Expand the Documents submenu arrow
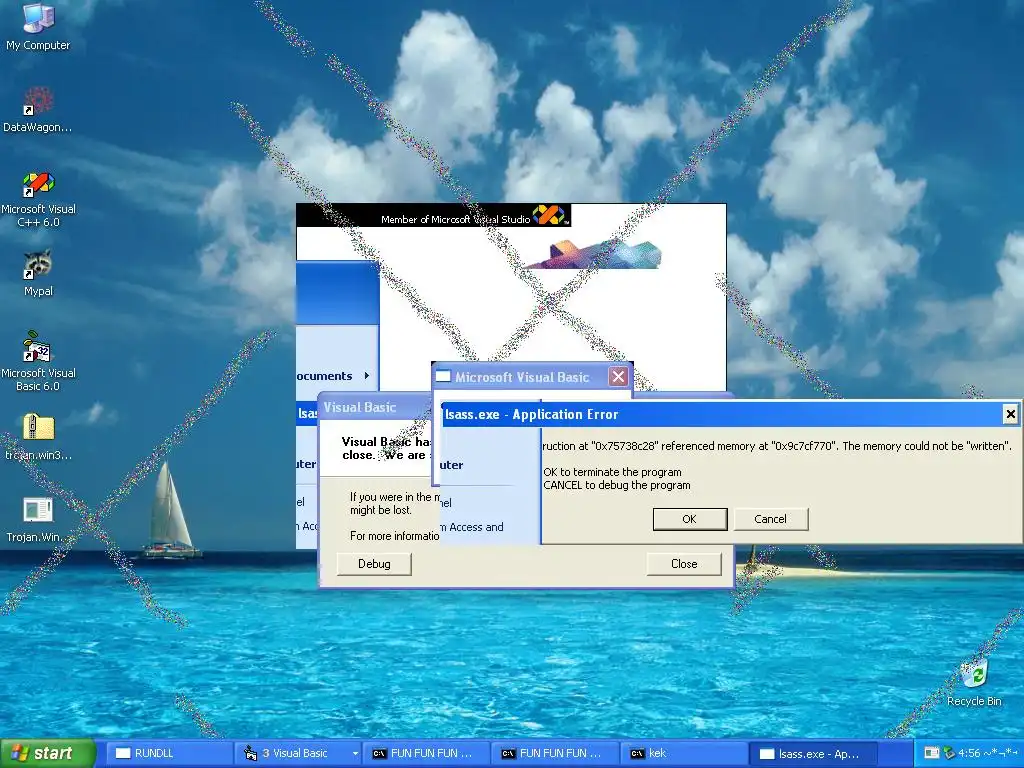 click(x=366, y=376)
